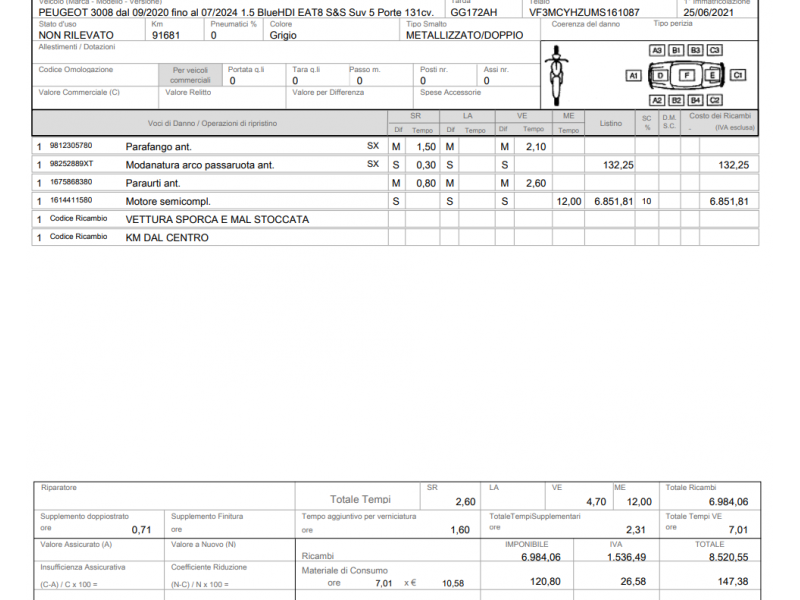800x600 pixels.
Task: Click the Km value 91681
Action: tap(166, 35)
